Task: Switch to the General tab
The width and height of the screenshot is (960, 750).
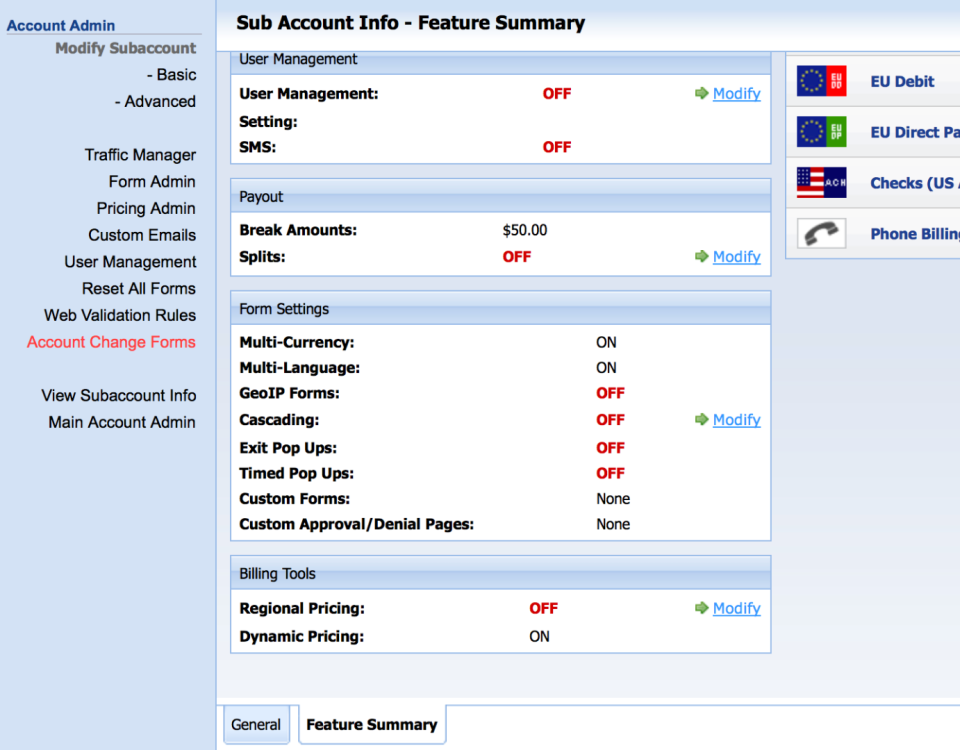Action: pyautogui.click(x=256, y=724)
